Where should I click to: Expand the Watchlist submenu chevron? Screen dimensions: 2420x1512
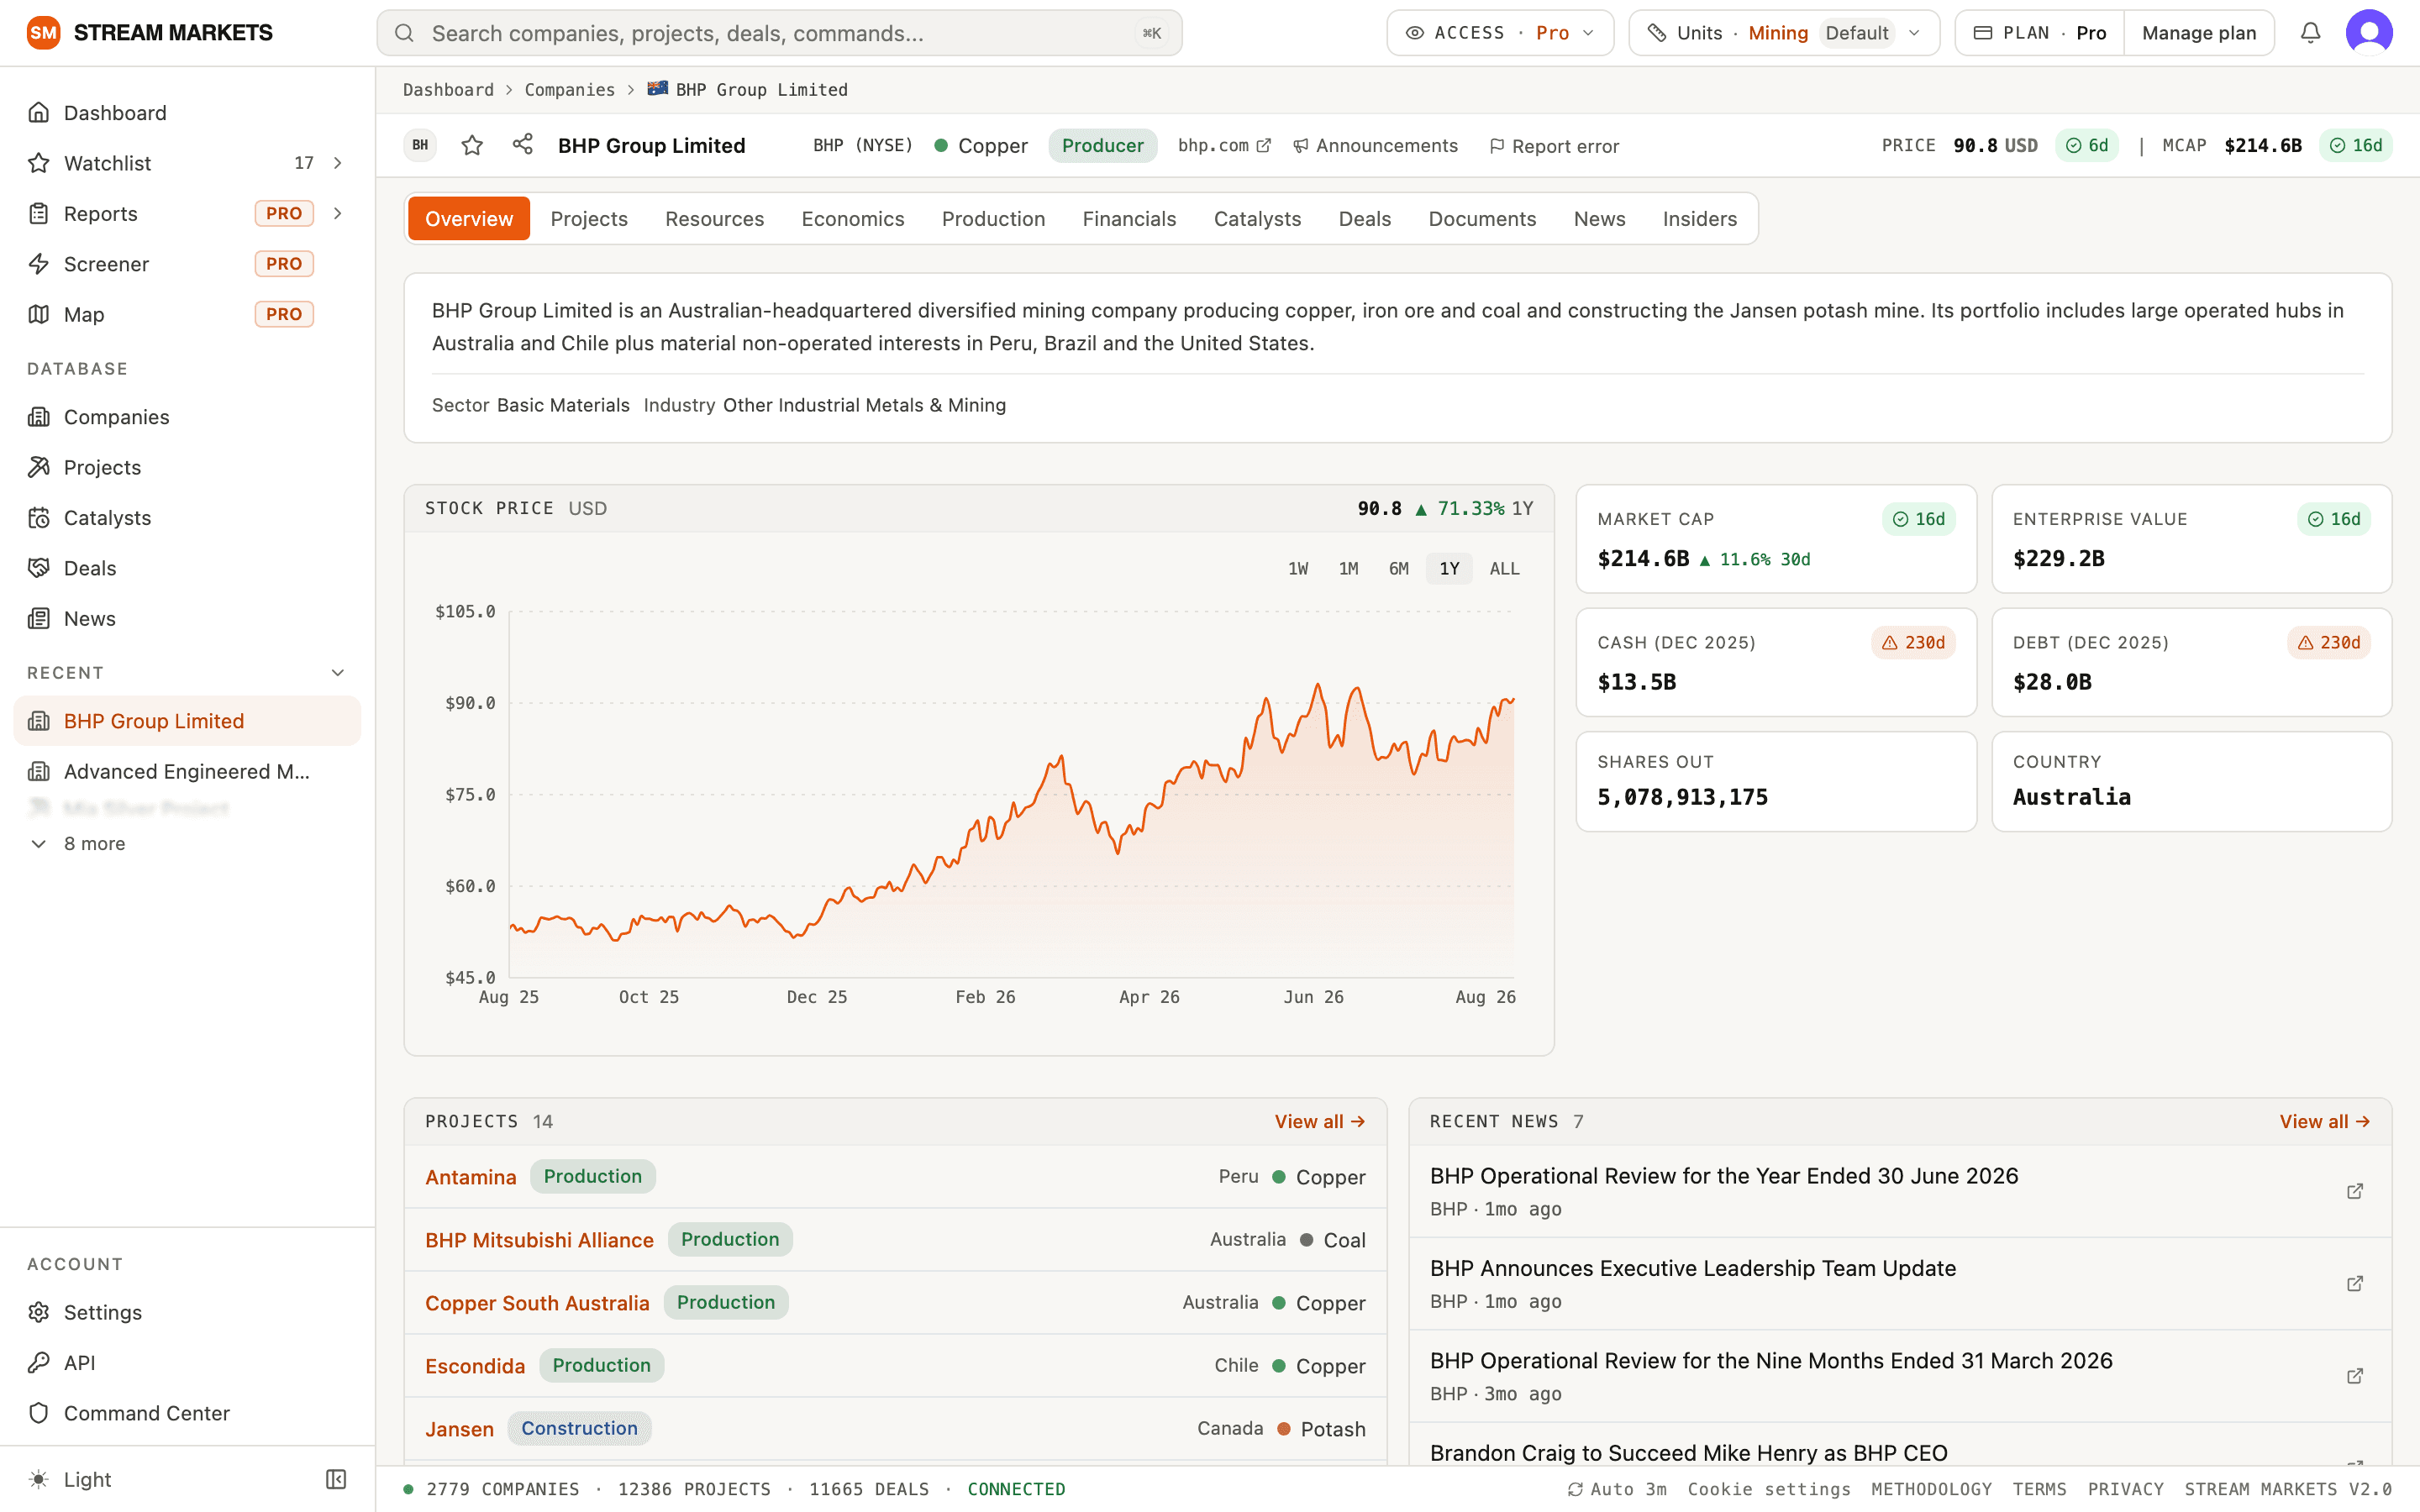coord(337,163)
